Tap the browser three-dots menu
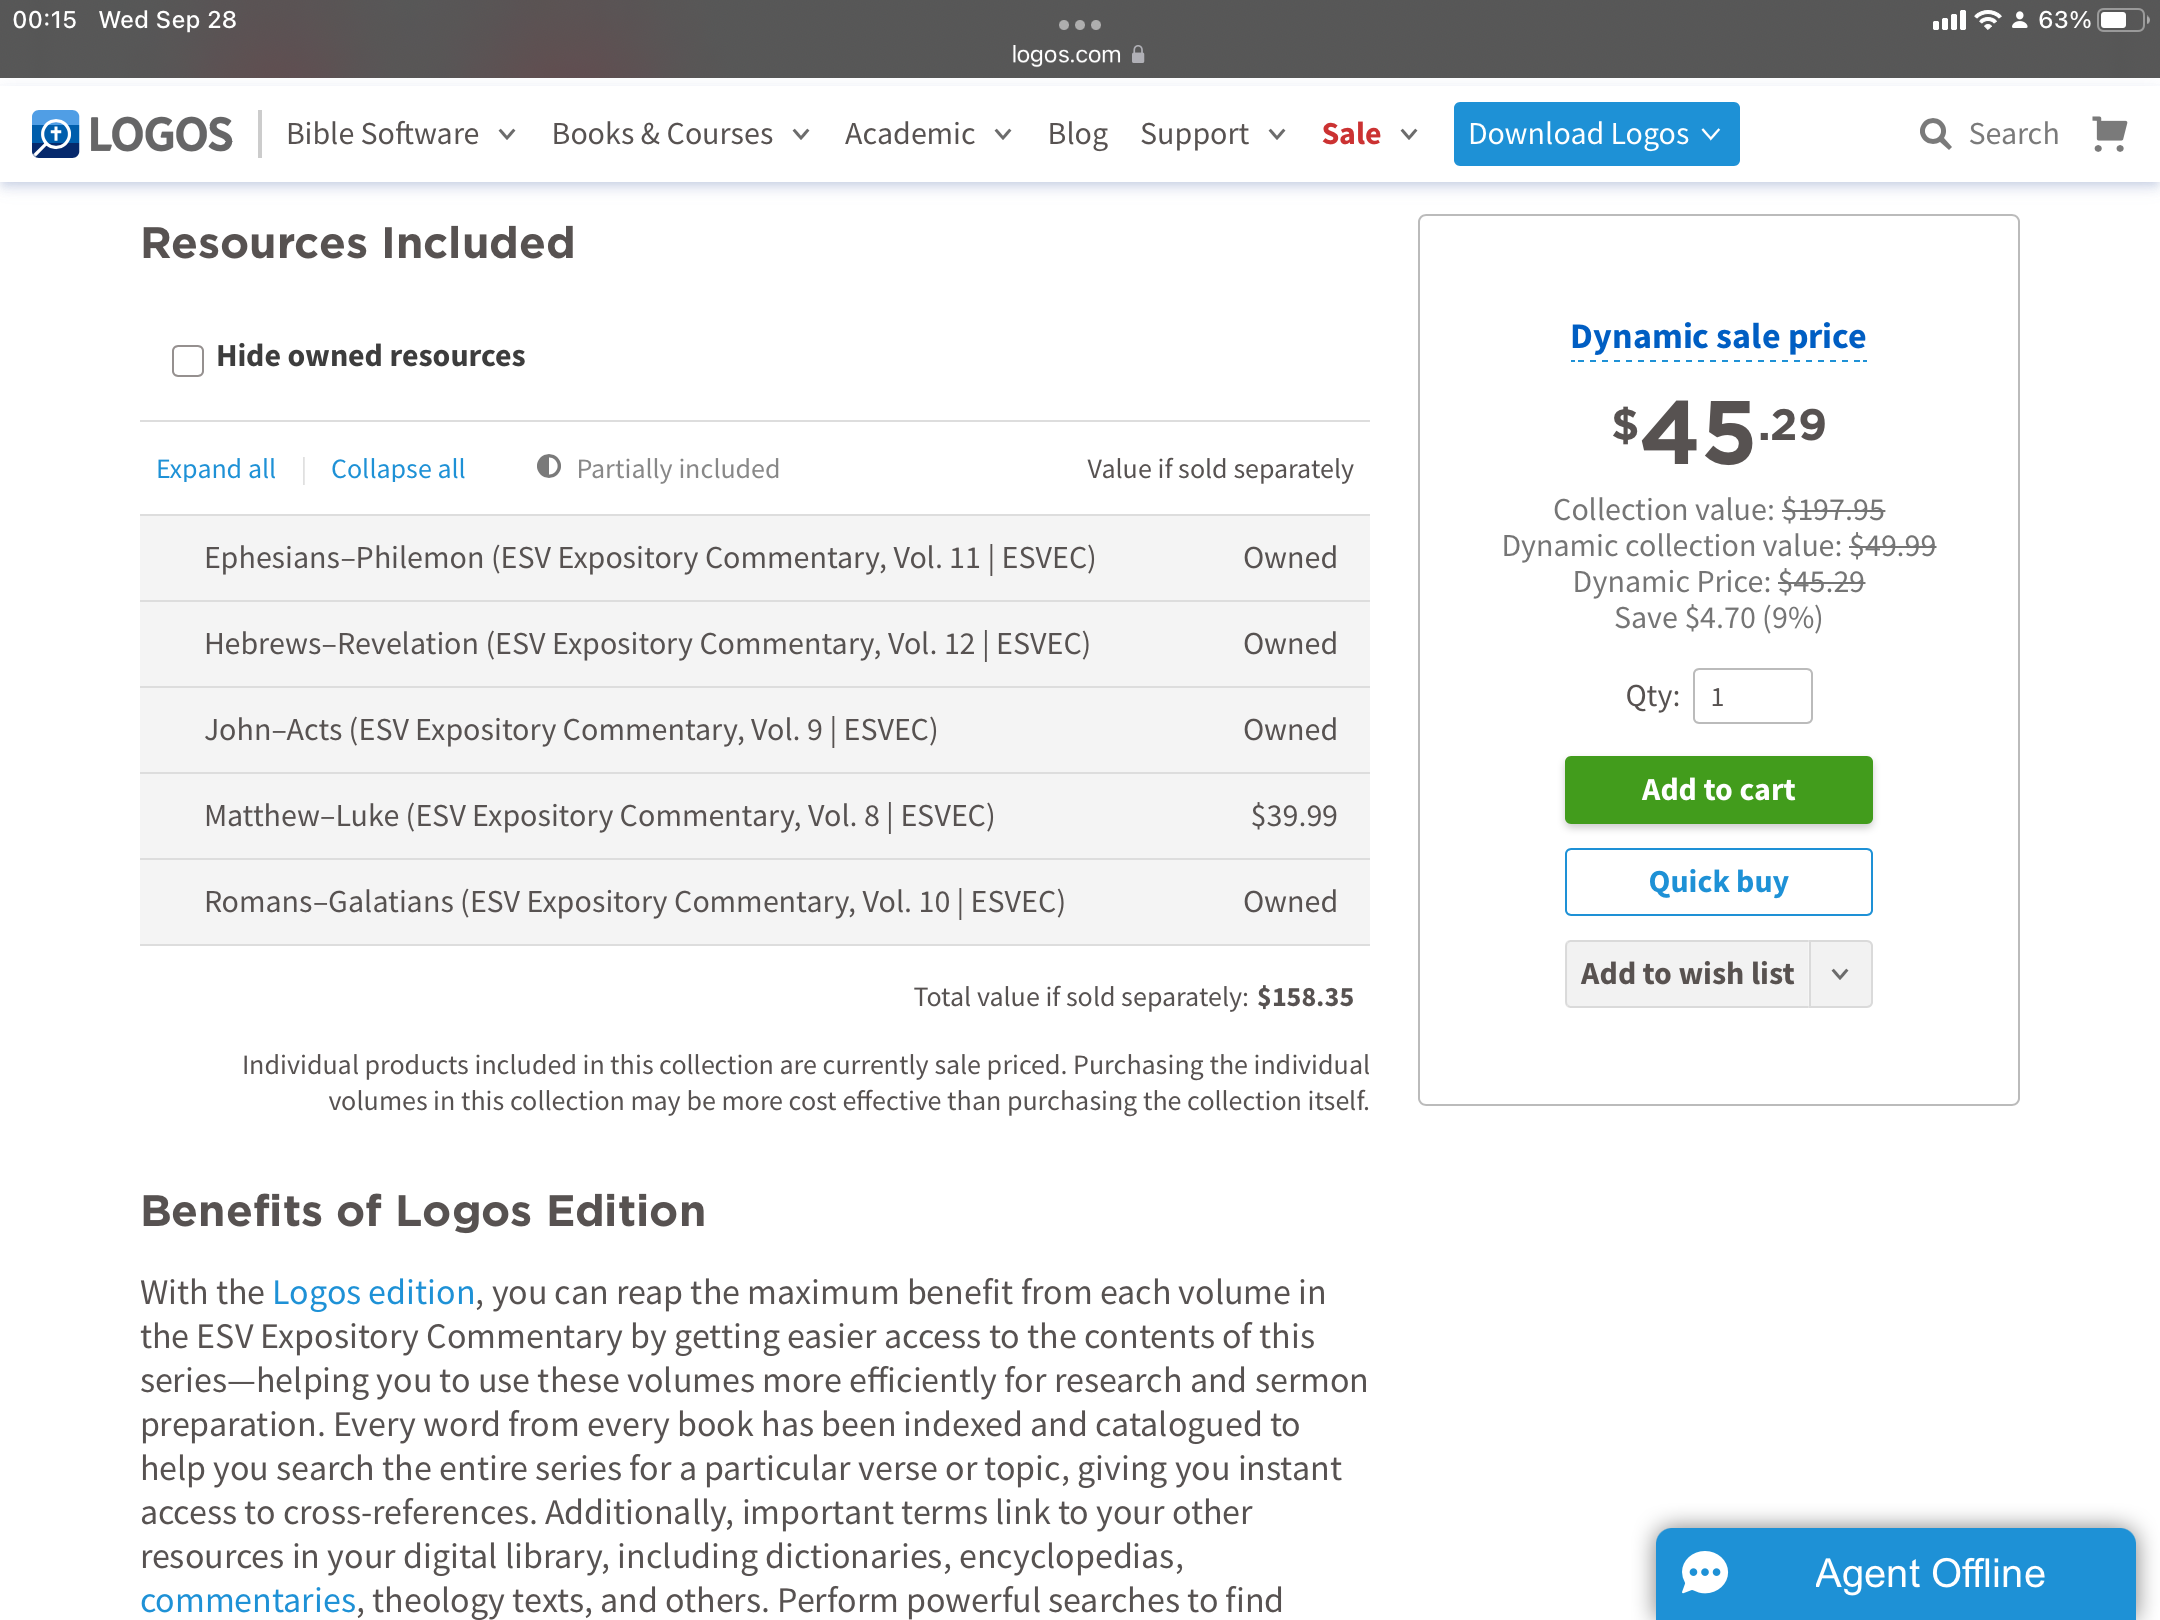Image resolution: width=2160 pixels, height=1620 pixels. 1080,24
